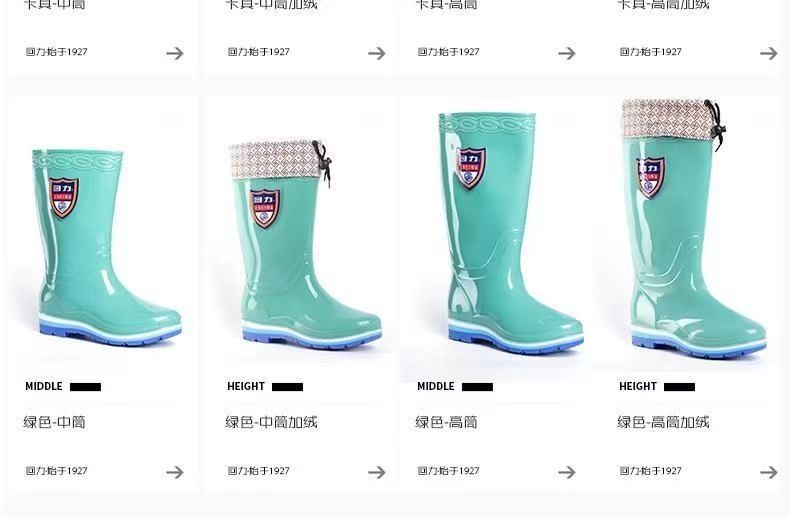Select the 绿色-高筒加绒 product title
Viewport: 790px width, 522px height.
663,422
